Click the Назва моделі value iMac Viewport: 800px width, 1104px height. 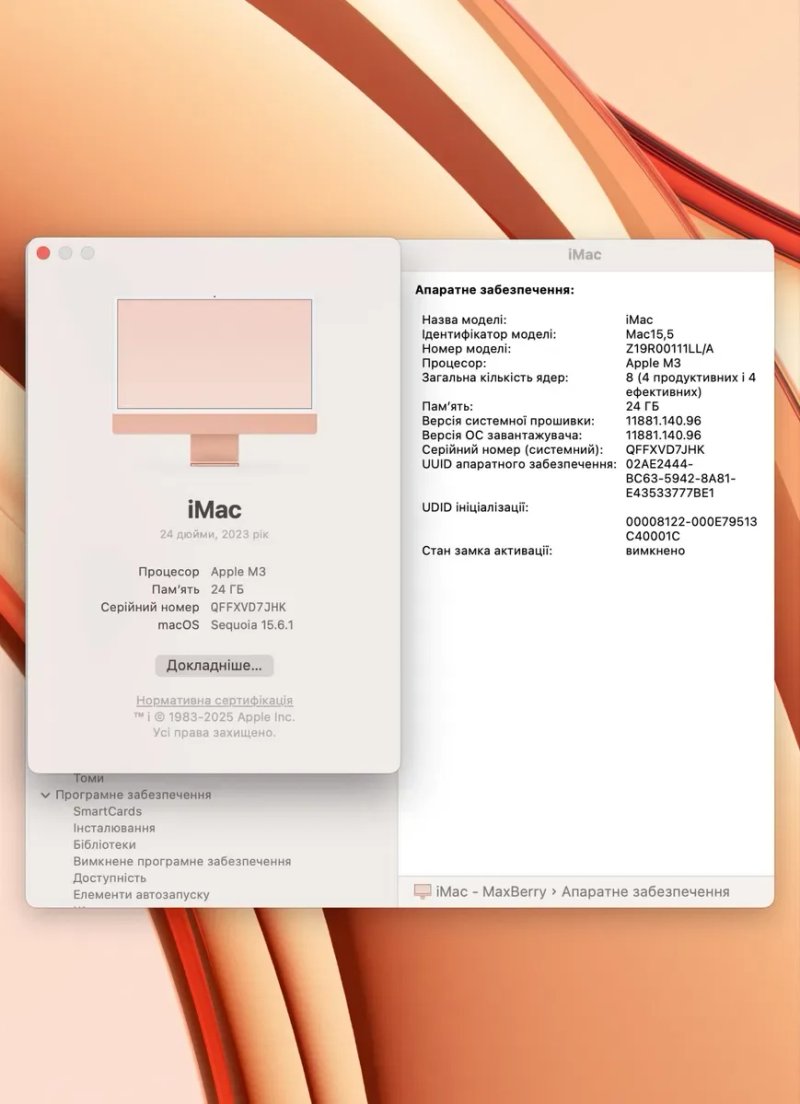[639, 320]
